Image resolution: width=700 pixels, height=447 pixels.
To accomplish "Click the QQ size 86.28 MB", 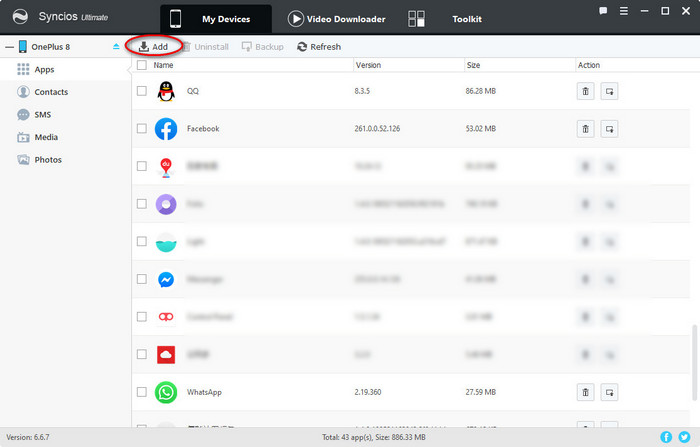I will click(x=481, y=91).
